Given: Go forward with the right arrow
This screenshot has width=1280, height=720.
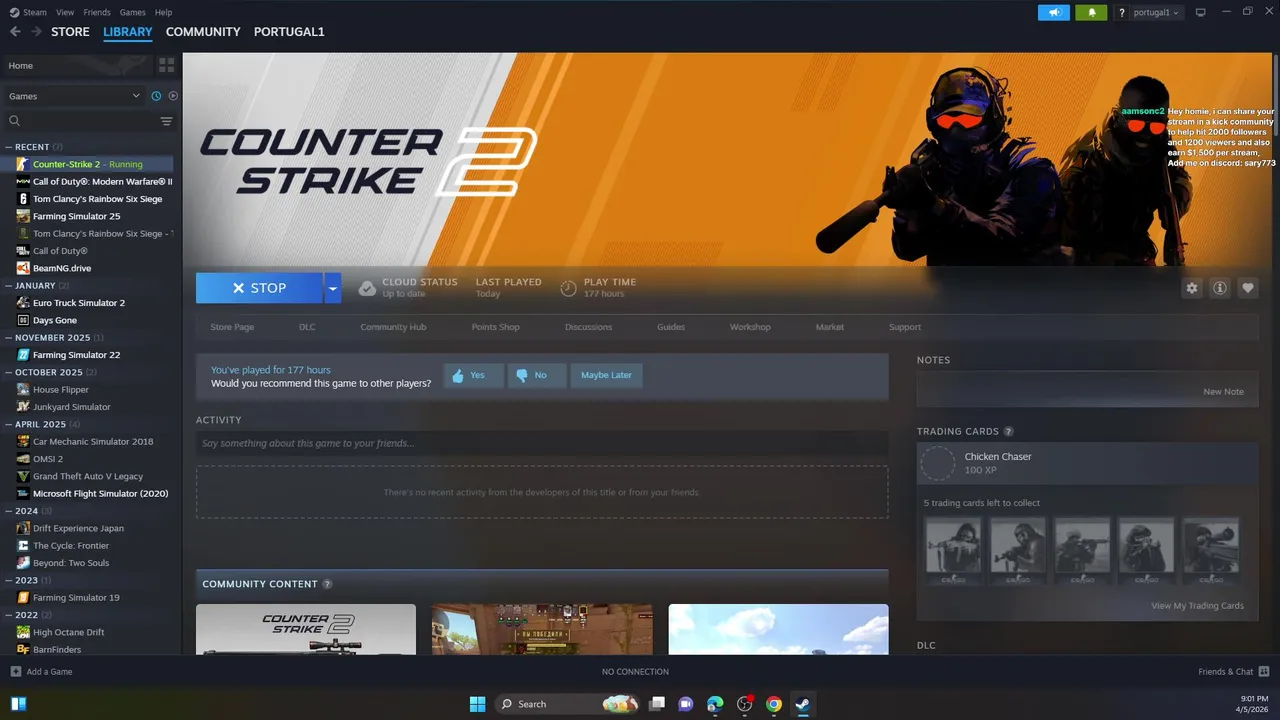Looking at the screenshot, I should pyautogui.click(x=37, y=32).
